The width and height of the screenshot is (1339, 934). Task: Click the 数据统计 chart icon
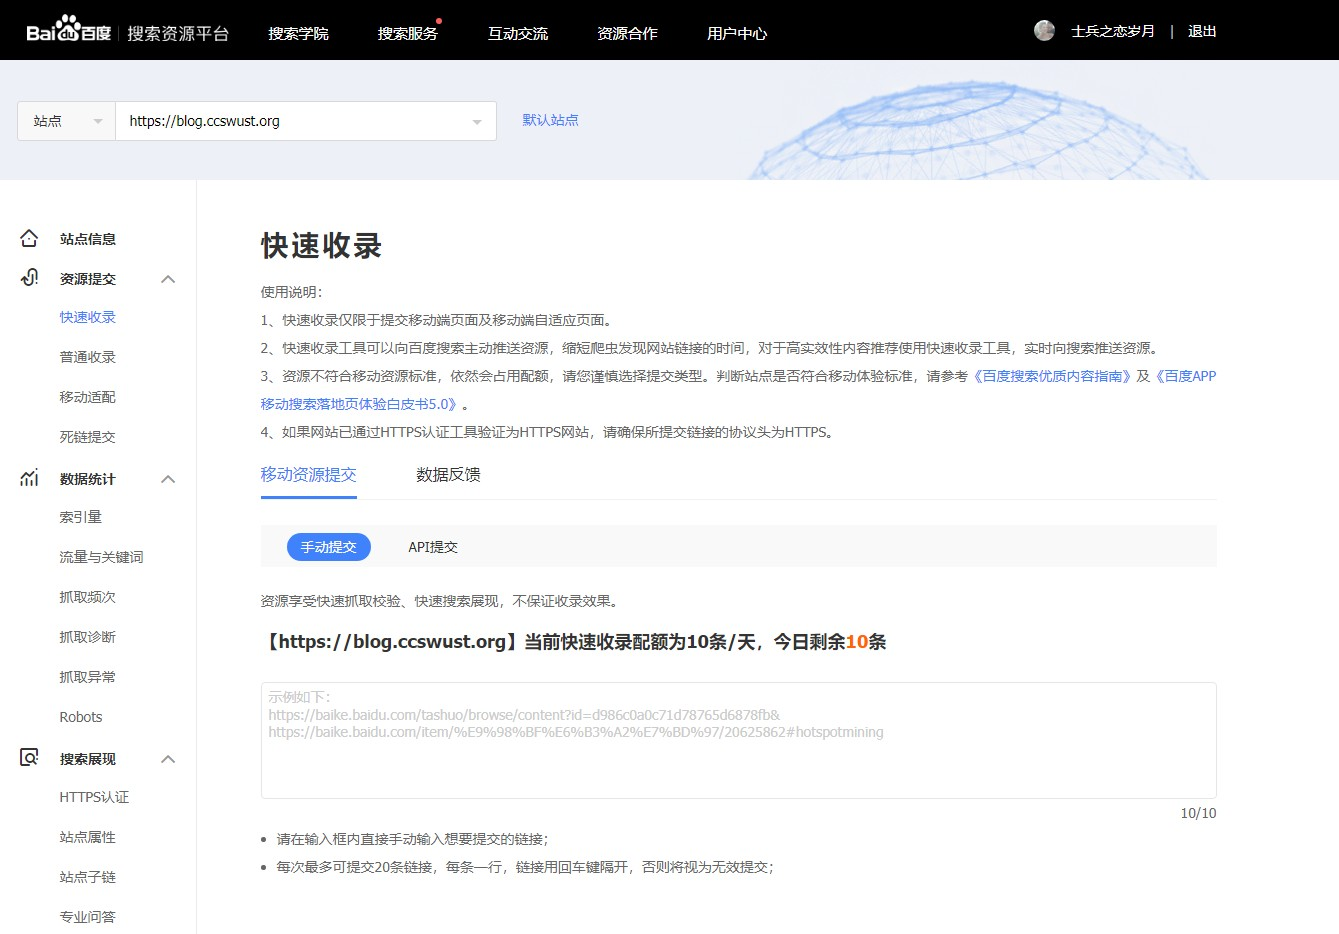coord(29,478)
